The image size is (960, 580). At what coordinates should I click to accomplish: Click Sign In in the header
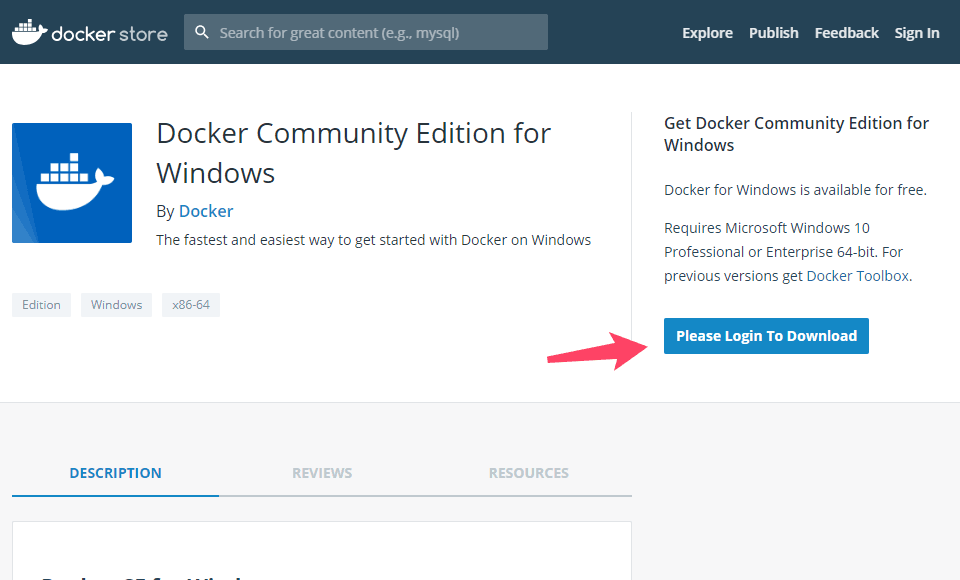(x=917, y=32)
